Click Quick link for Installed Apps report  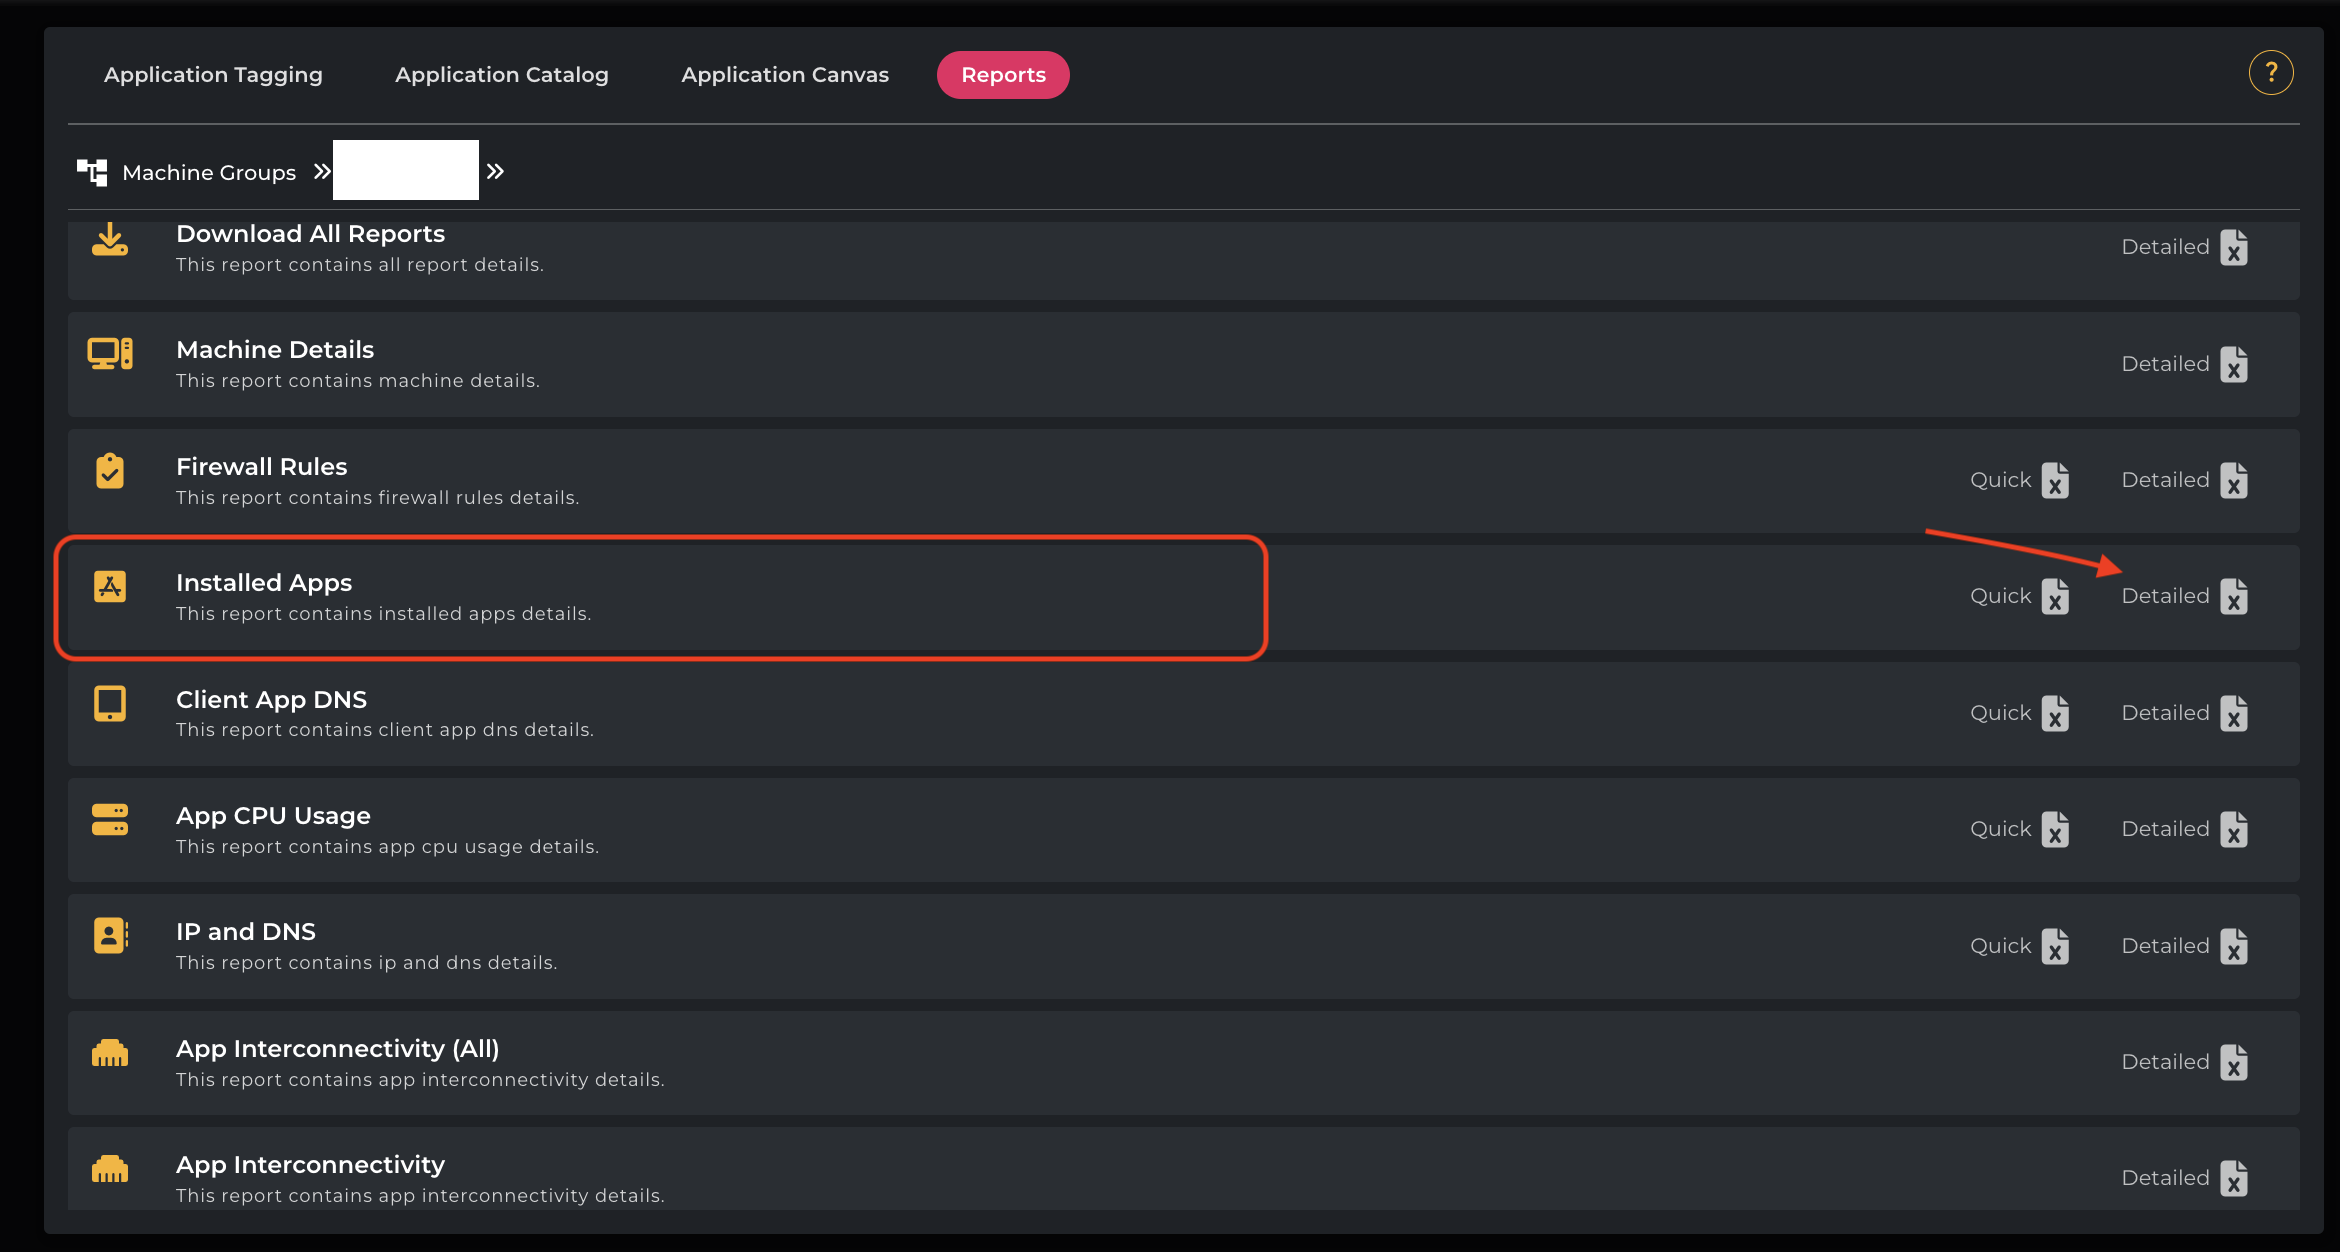tap(2000, 596)
